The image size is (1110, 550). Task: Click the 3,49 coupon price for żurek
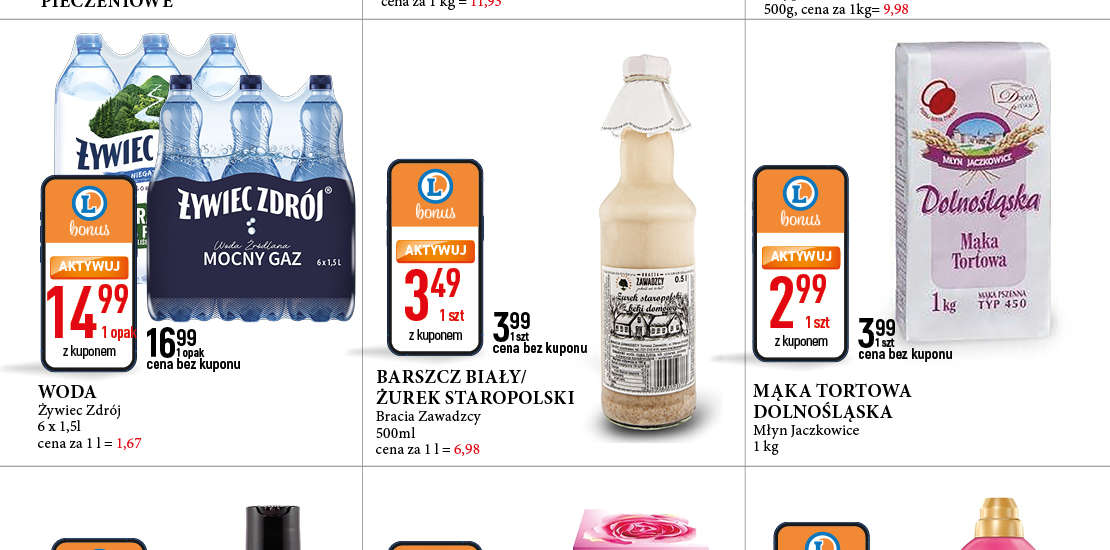click(433, 292)
